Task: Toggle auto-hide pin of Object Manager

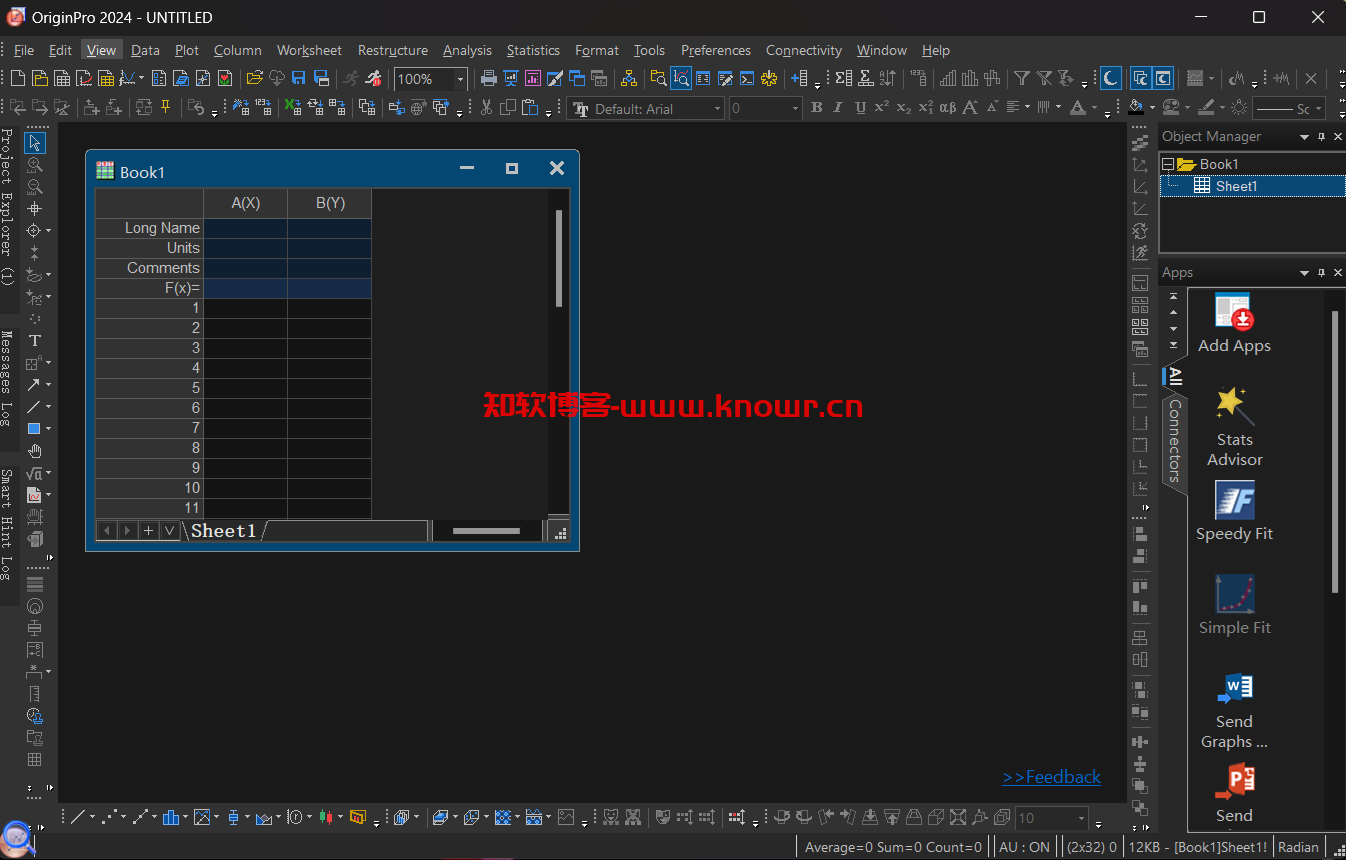Action: tap(1321, 136)
